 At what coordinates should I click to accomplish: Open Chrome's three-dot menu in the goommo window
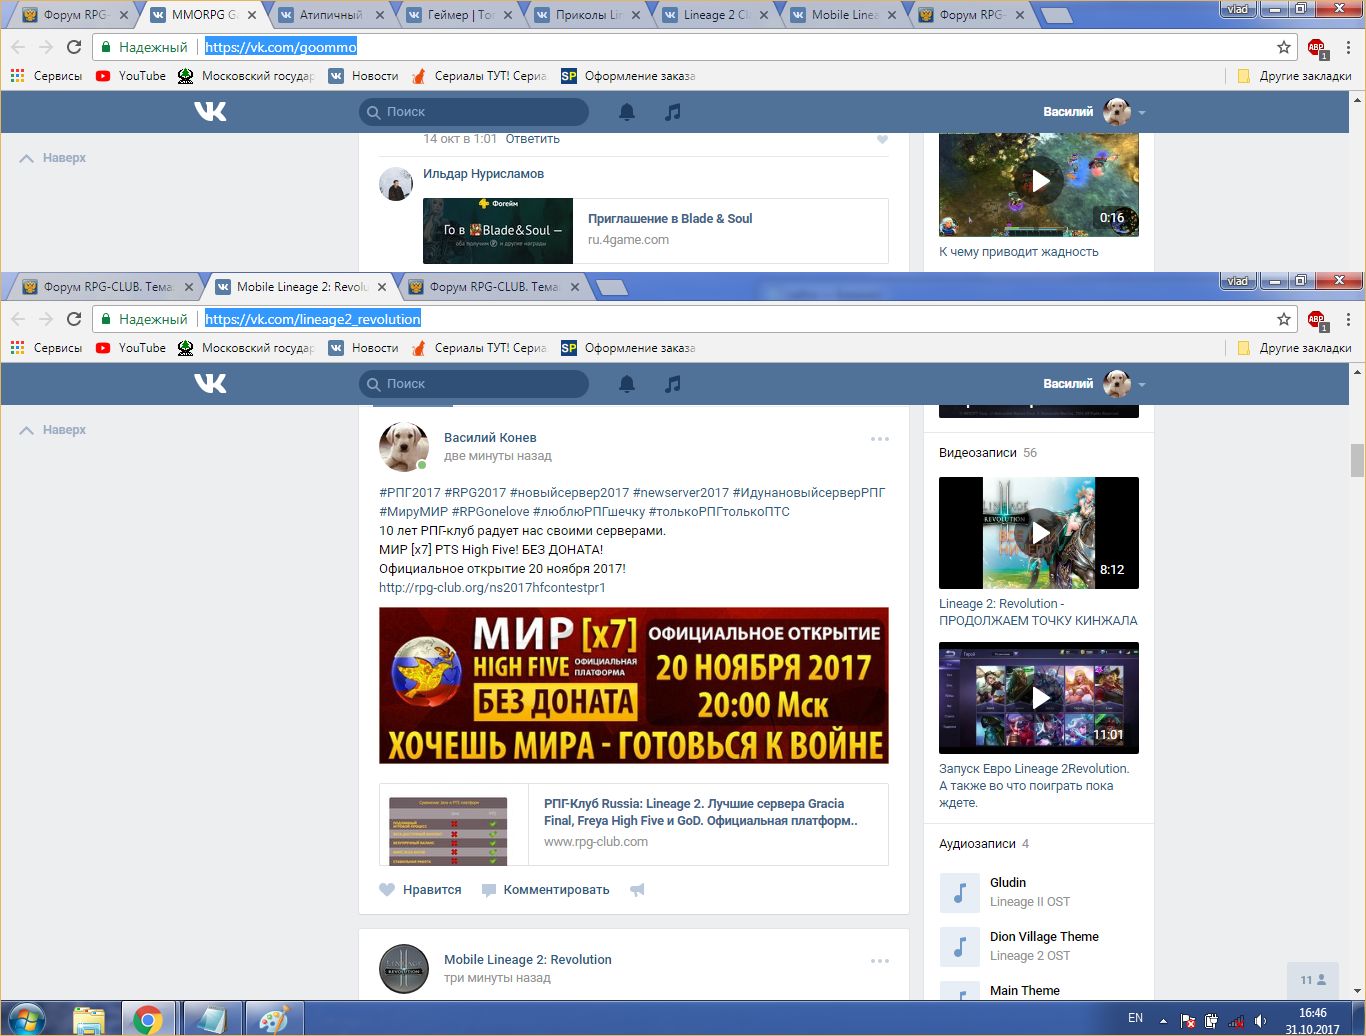coord(1348,47)
